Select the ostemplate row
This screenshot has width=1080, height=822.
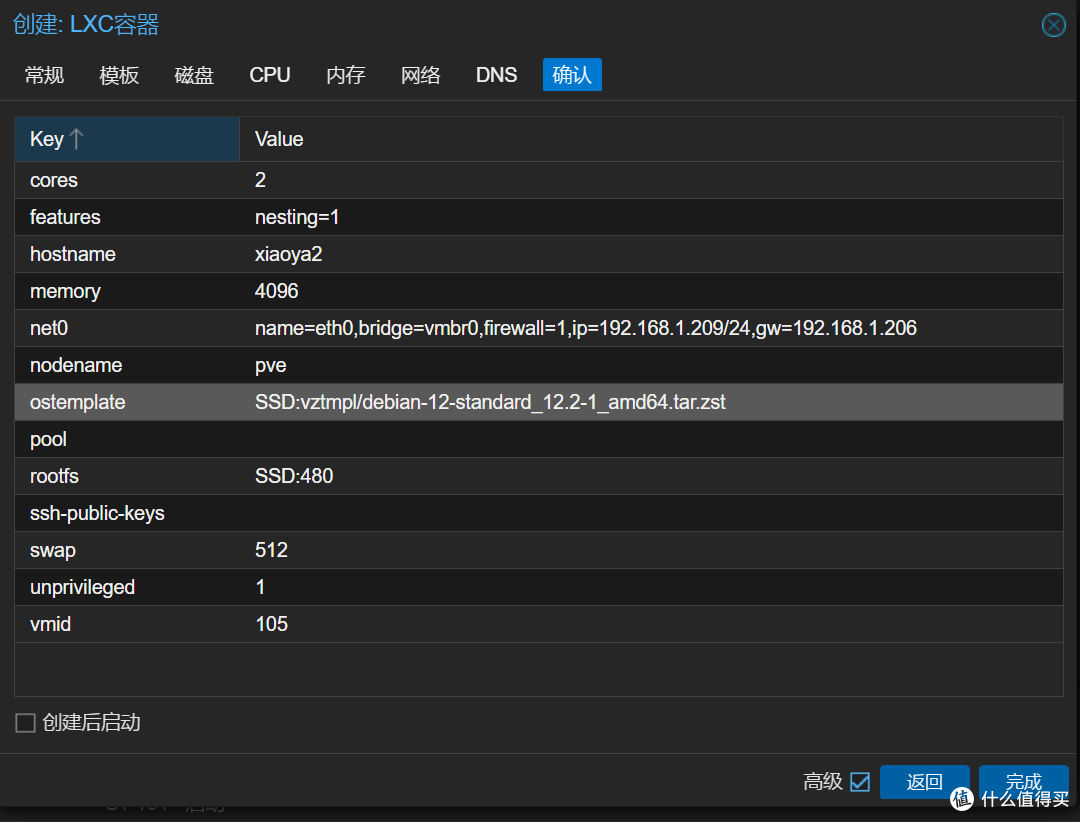pyautogui.click(x=538, y=402)
